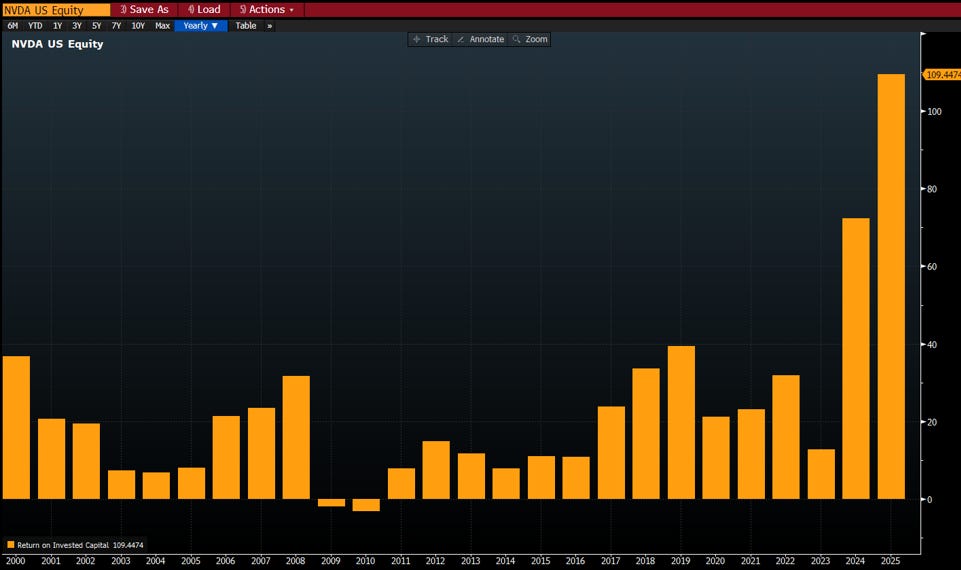The image size is (961, 570).
Task: Click the 2019 bar in the chart
Action: pos(681,422)
